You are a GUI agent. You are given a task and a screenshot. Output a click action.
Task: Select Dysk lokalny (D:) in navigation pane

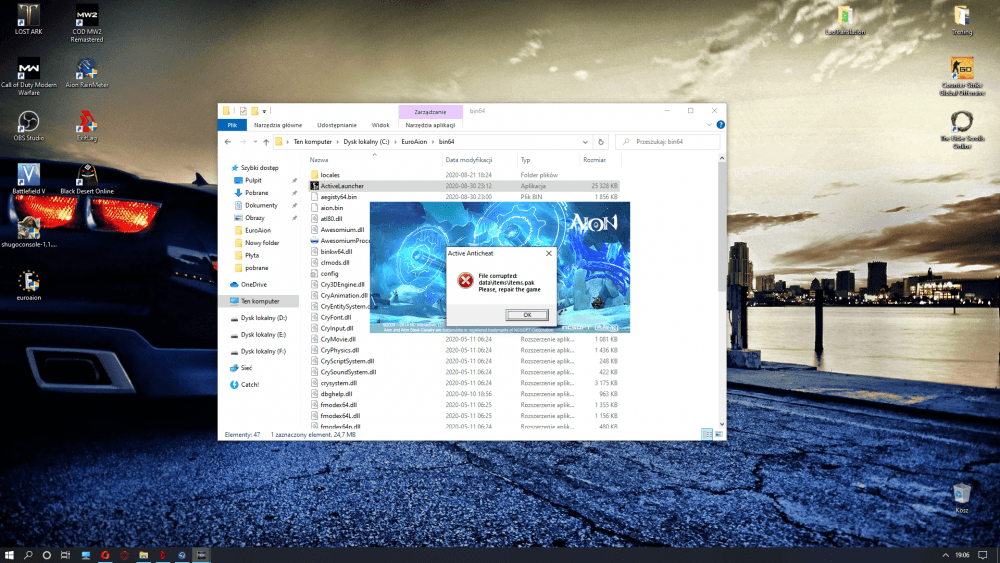pos(263,318)
